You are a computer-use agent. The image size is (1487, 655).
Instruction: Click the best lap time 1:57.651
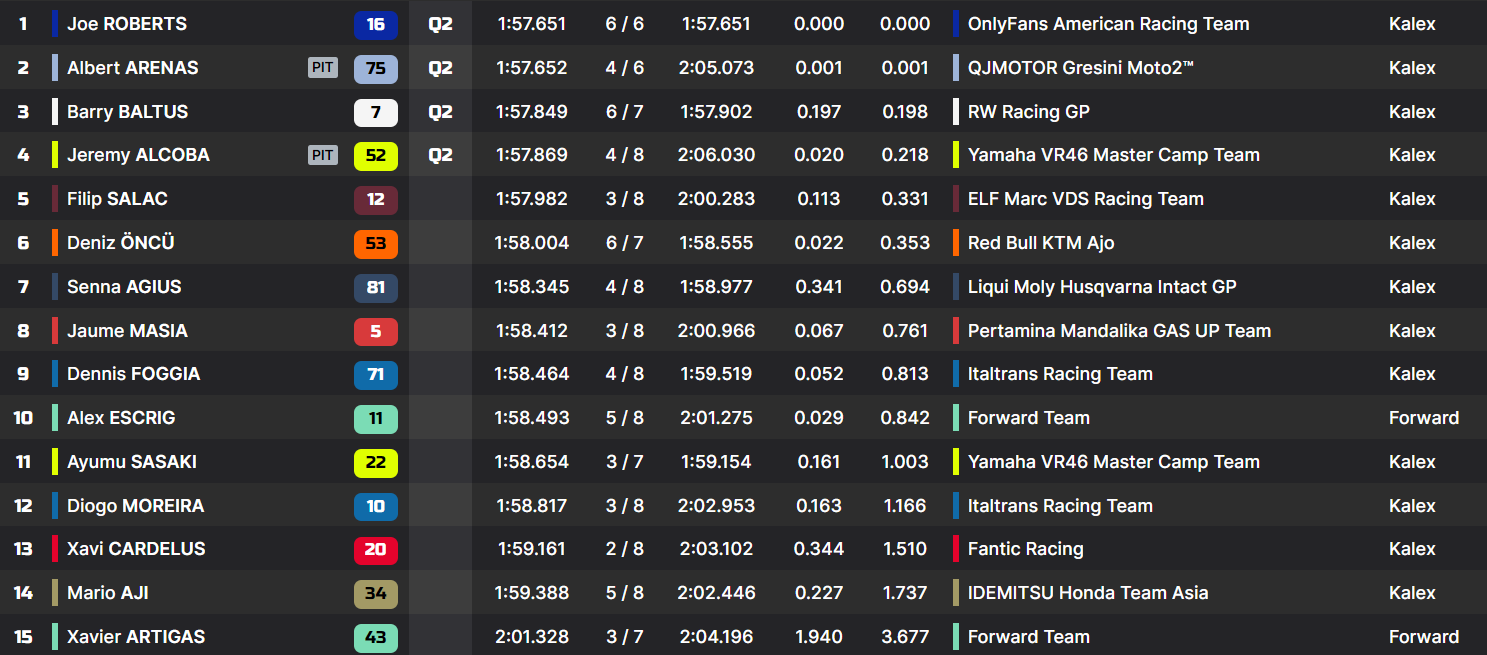coord(531,24)
